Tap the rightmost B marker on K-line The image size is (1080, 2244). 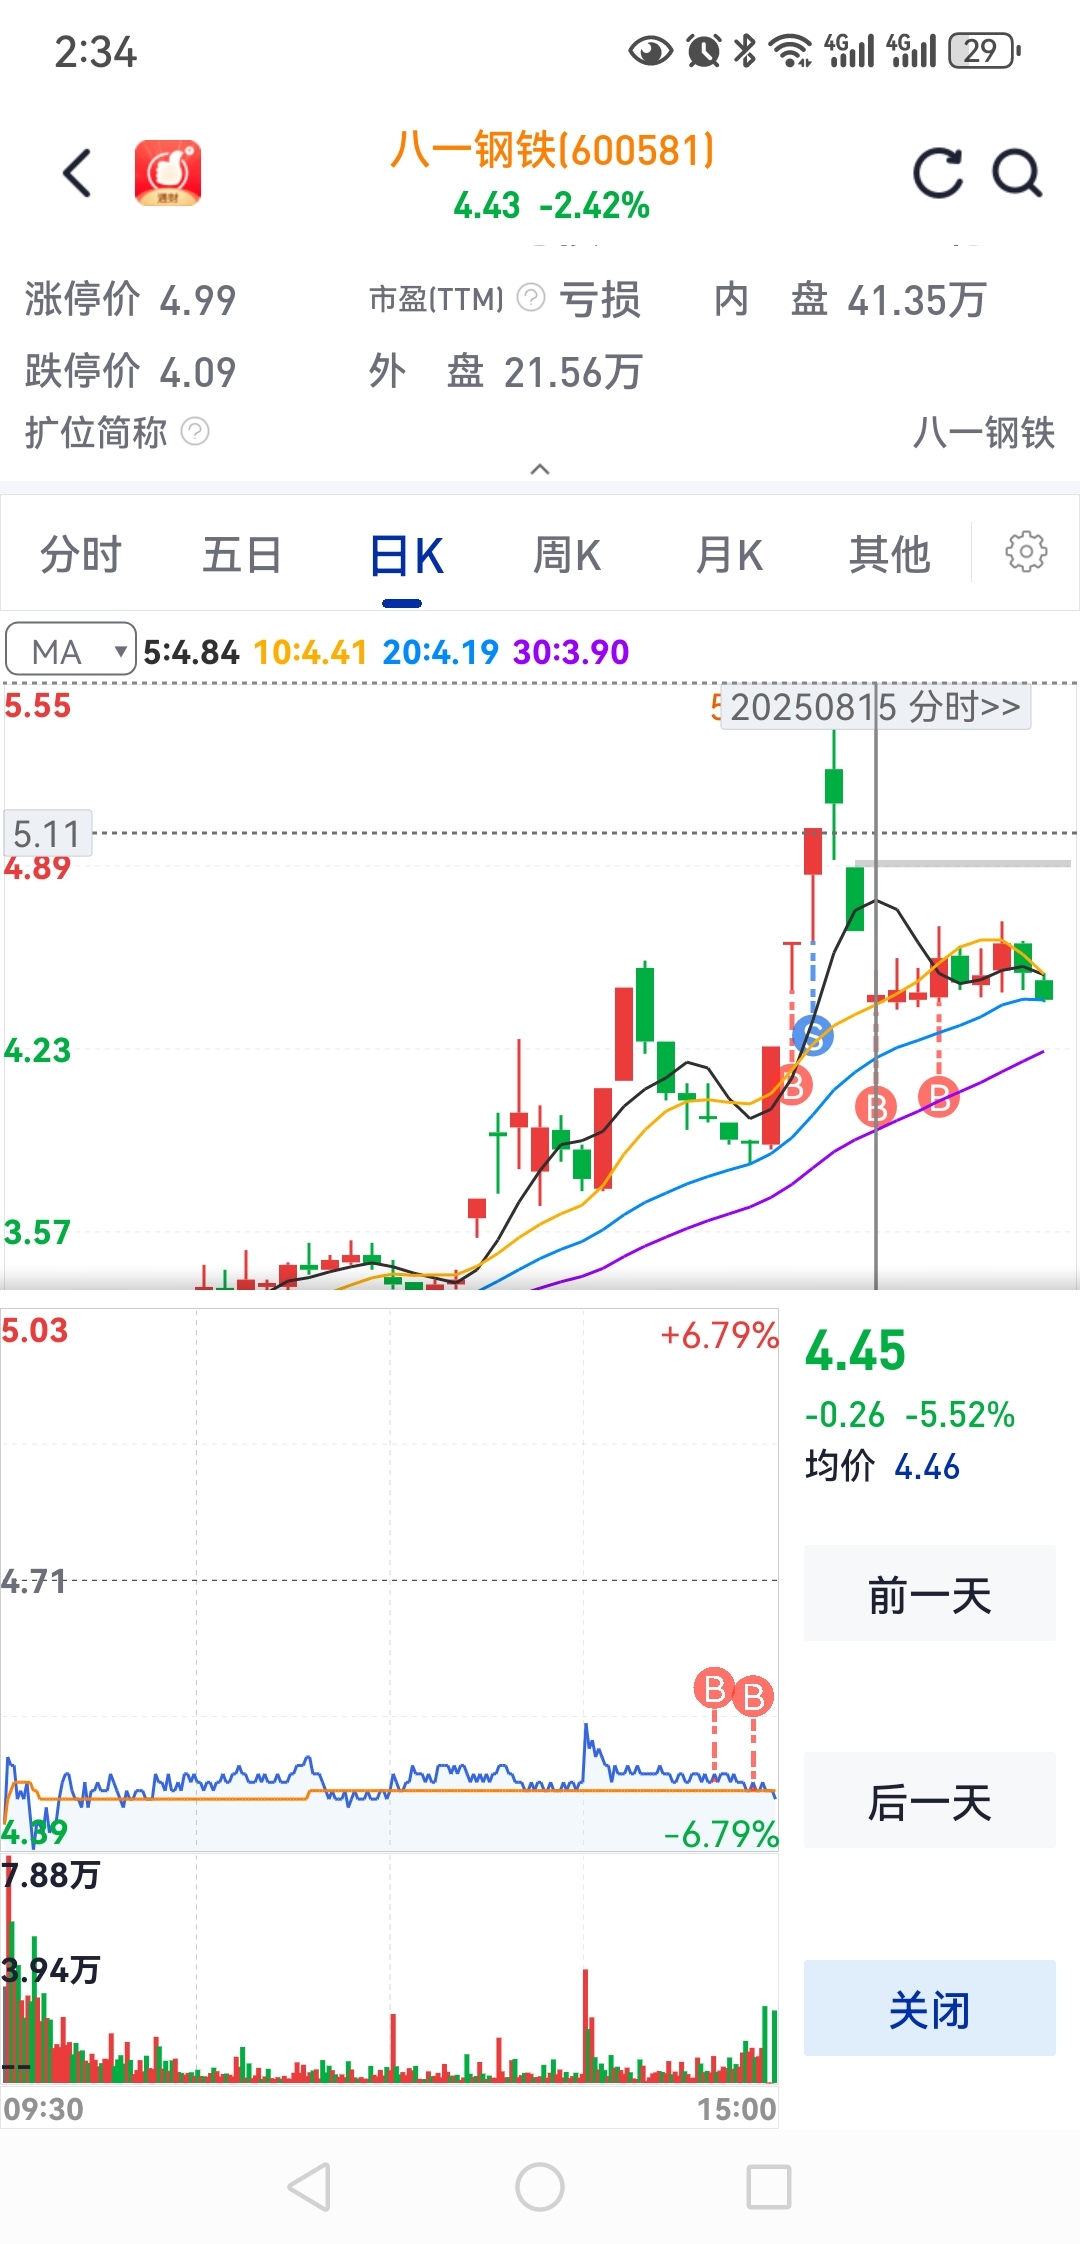click(x=939, y=1097)
